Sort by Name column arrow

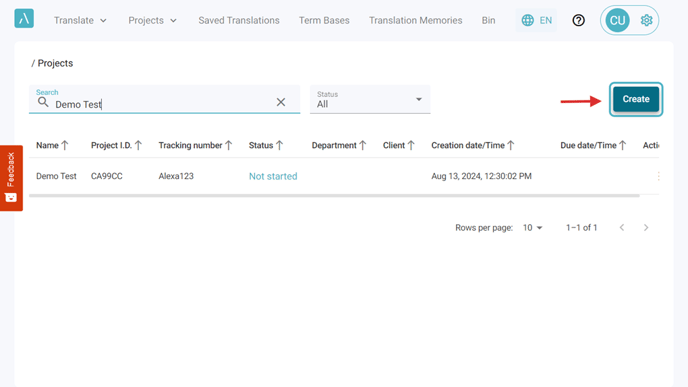coord(65,145)
